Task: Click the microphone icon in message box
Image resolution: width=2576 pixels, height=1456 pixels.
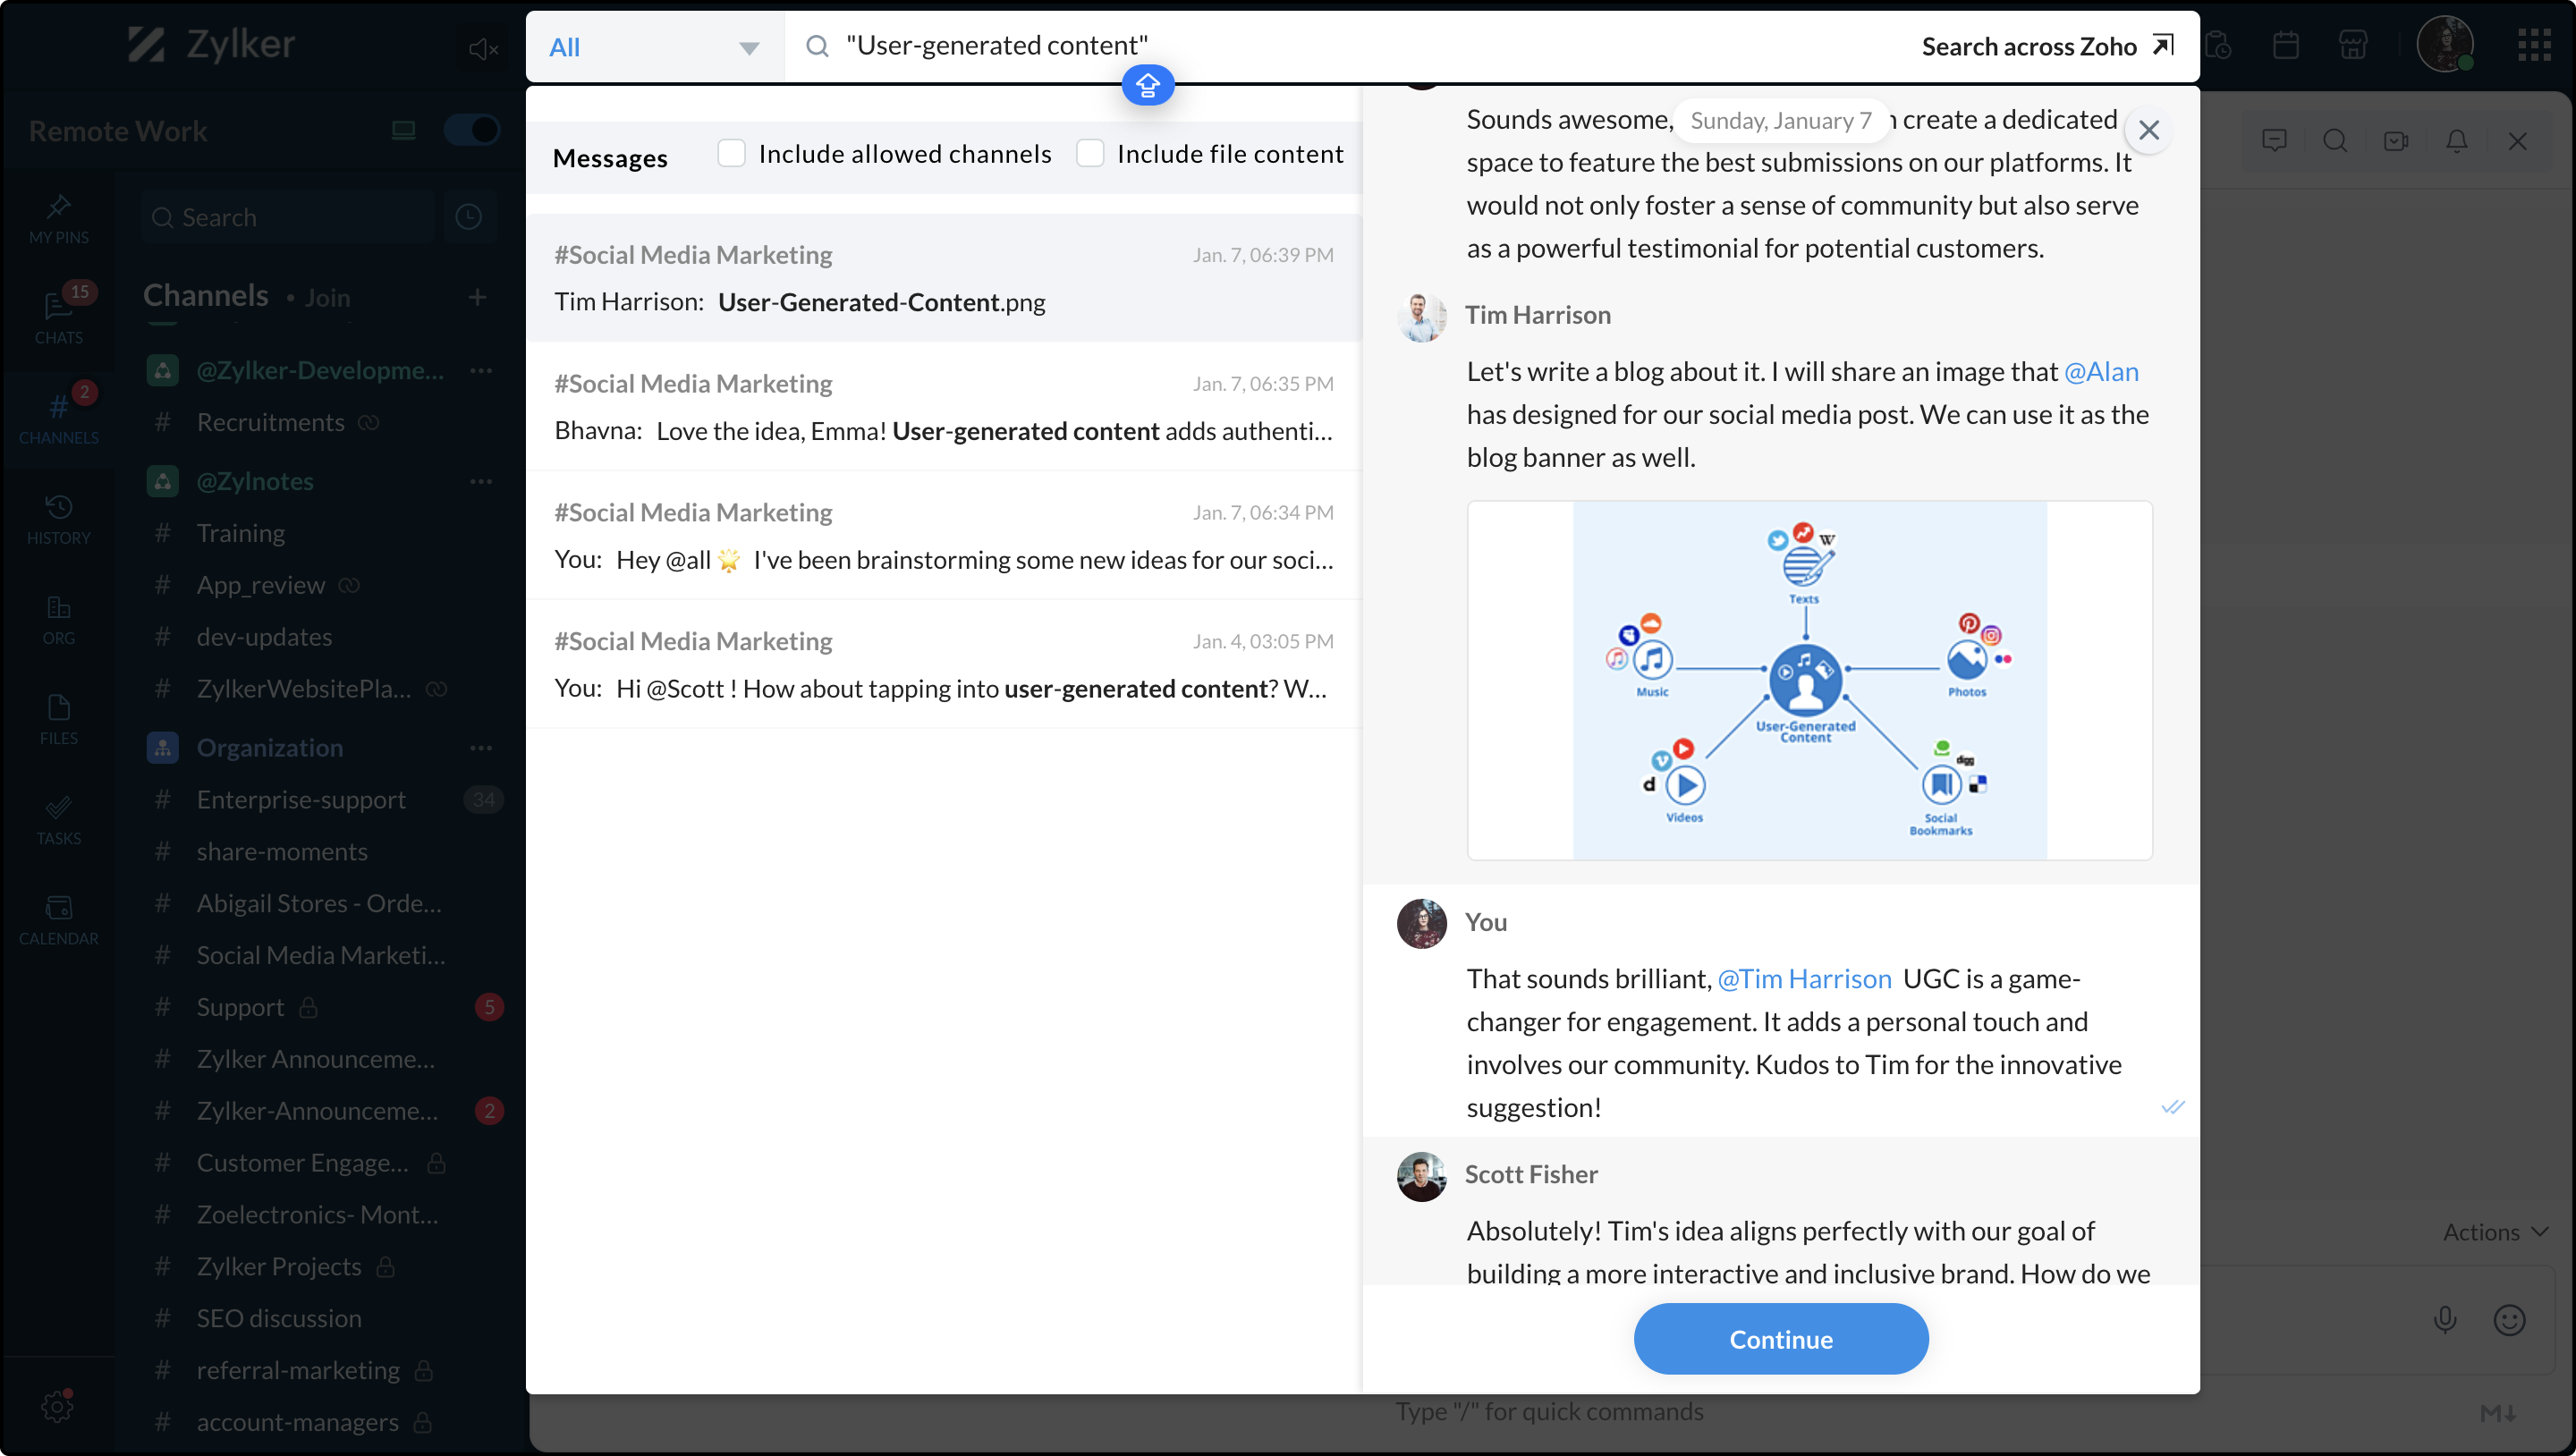Action: pyautogui.click(x=2444, y=1320)
